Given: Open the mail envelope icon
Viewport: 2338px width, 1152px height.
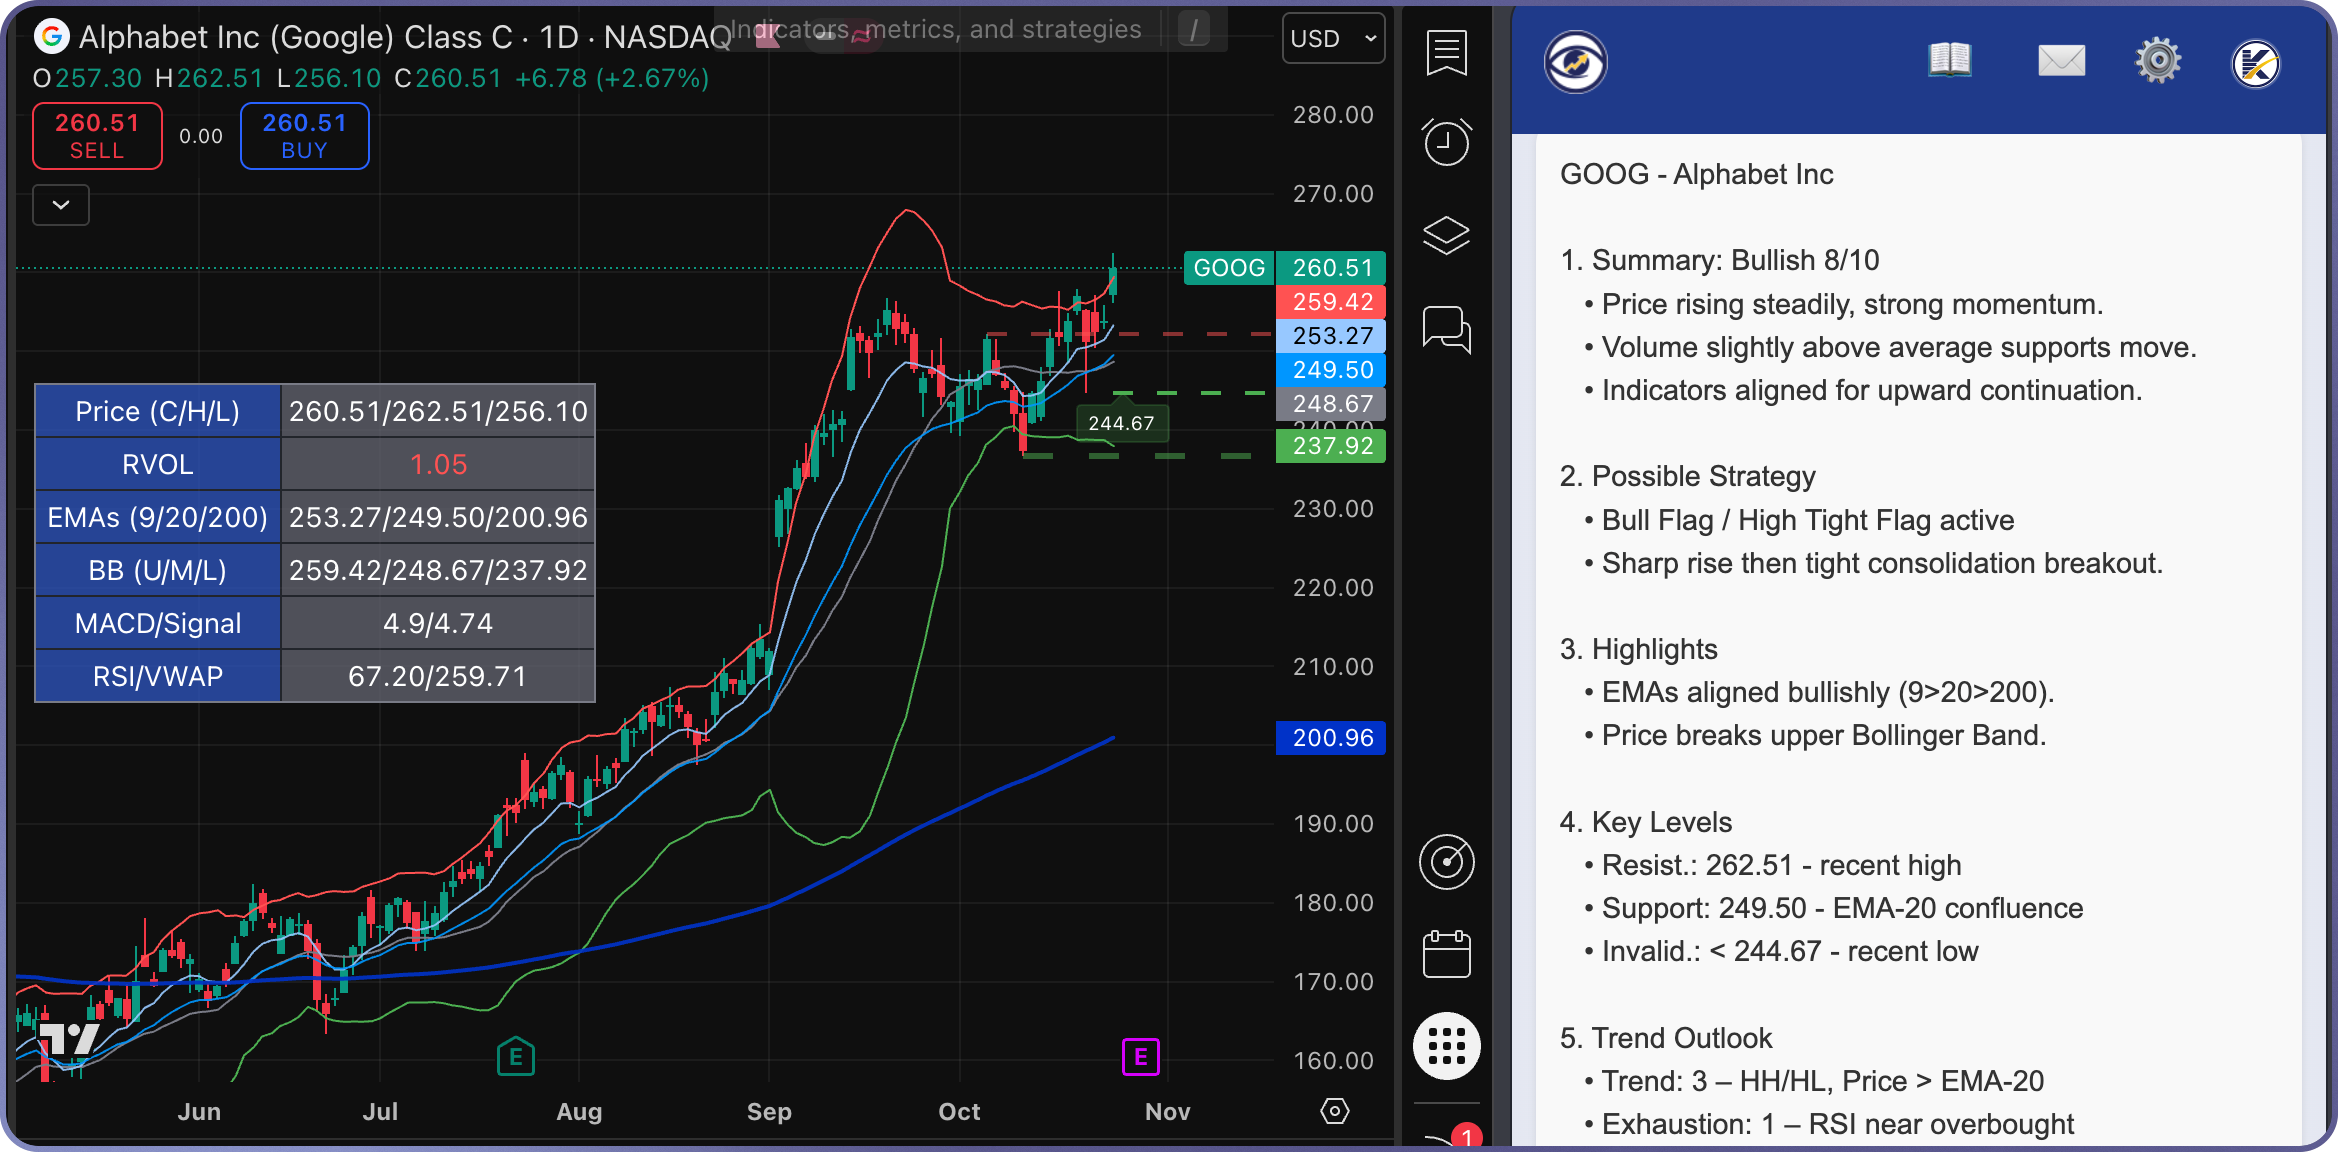Looking at the screenshot, I should (2061, 60).
